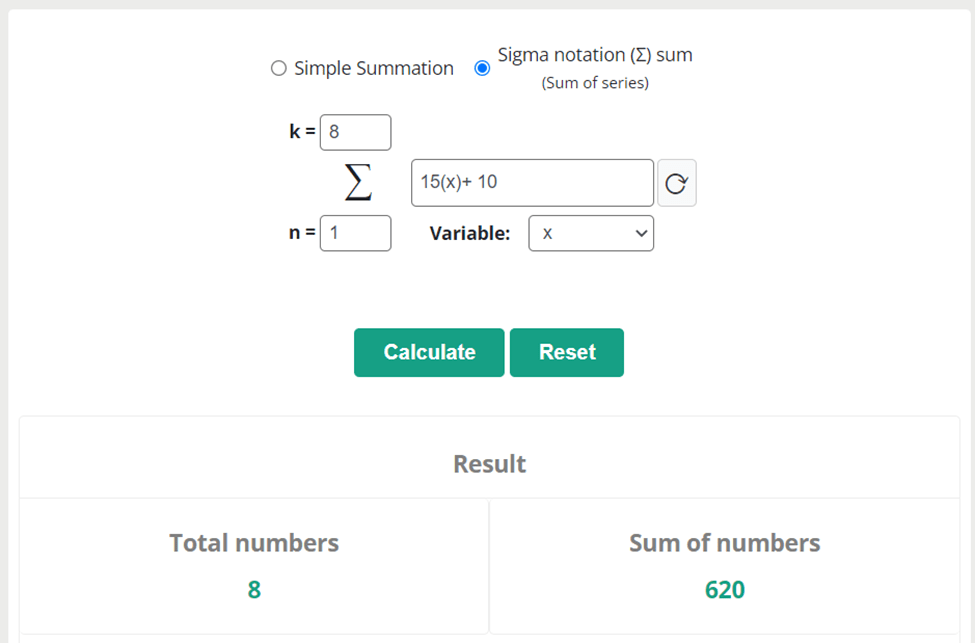975x643 pixels.
Task: Click the Total numbers value 8
Action: 254,590
